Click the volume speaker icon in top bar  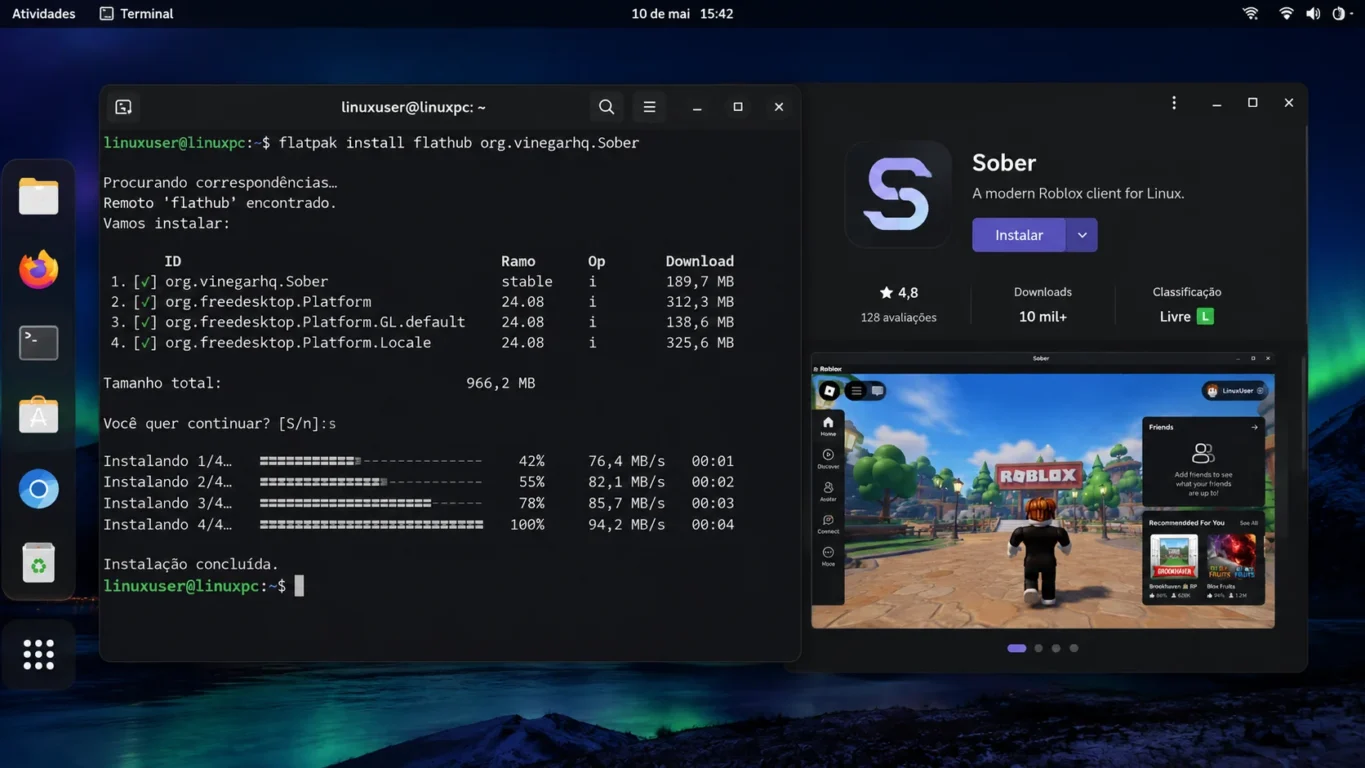coord(1313,14)
